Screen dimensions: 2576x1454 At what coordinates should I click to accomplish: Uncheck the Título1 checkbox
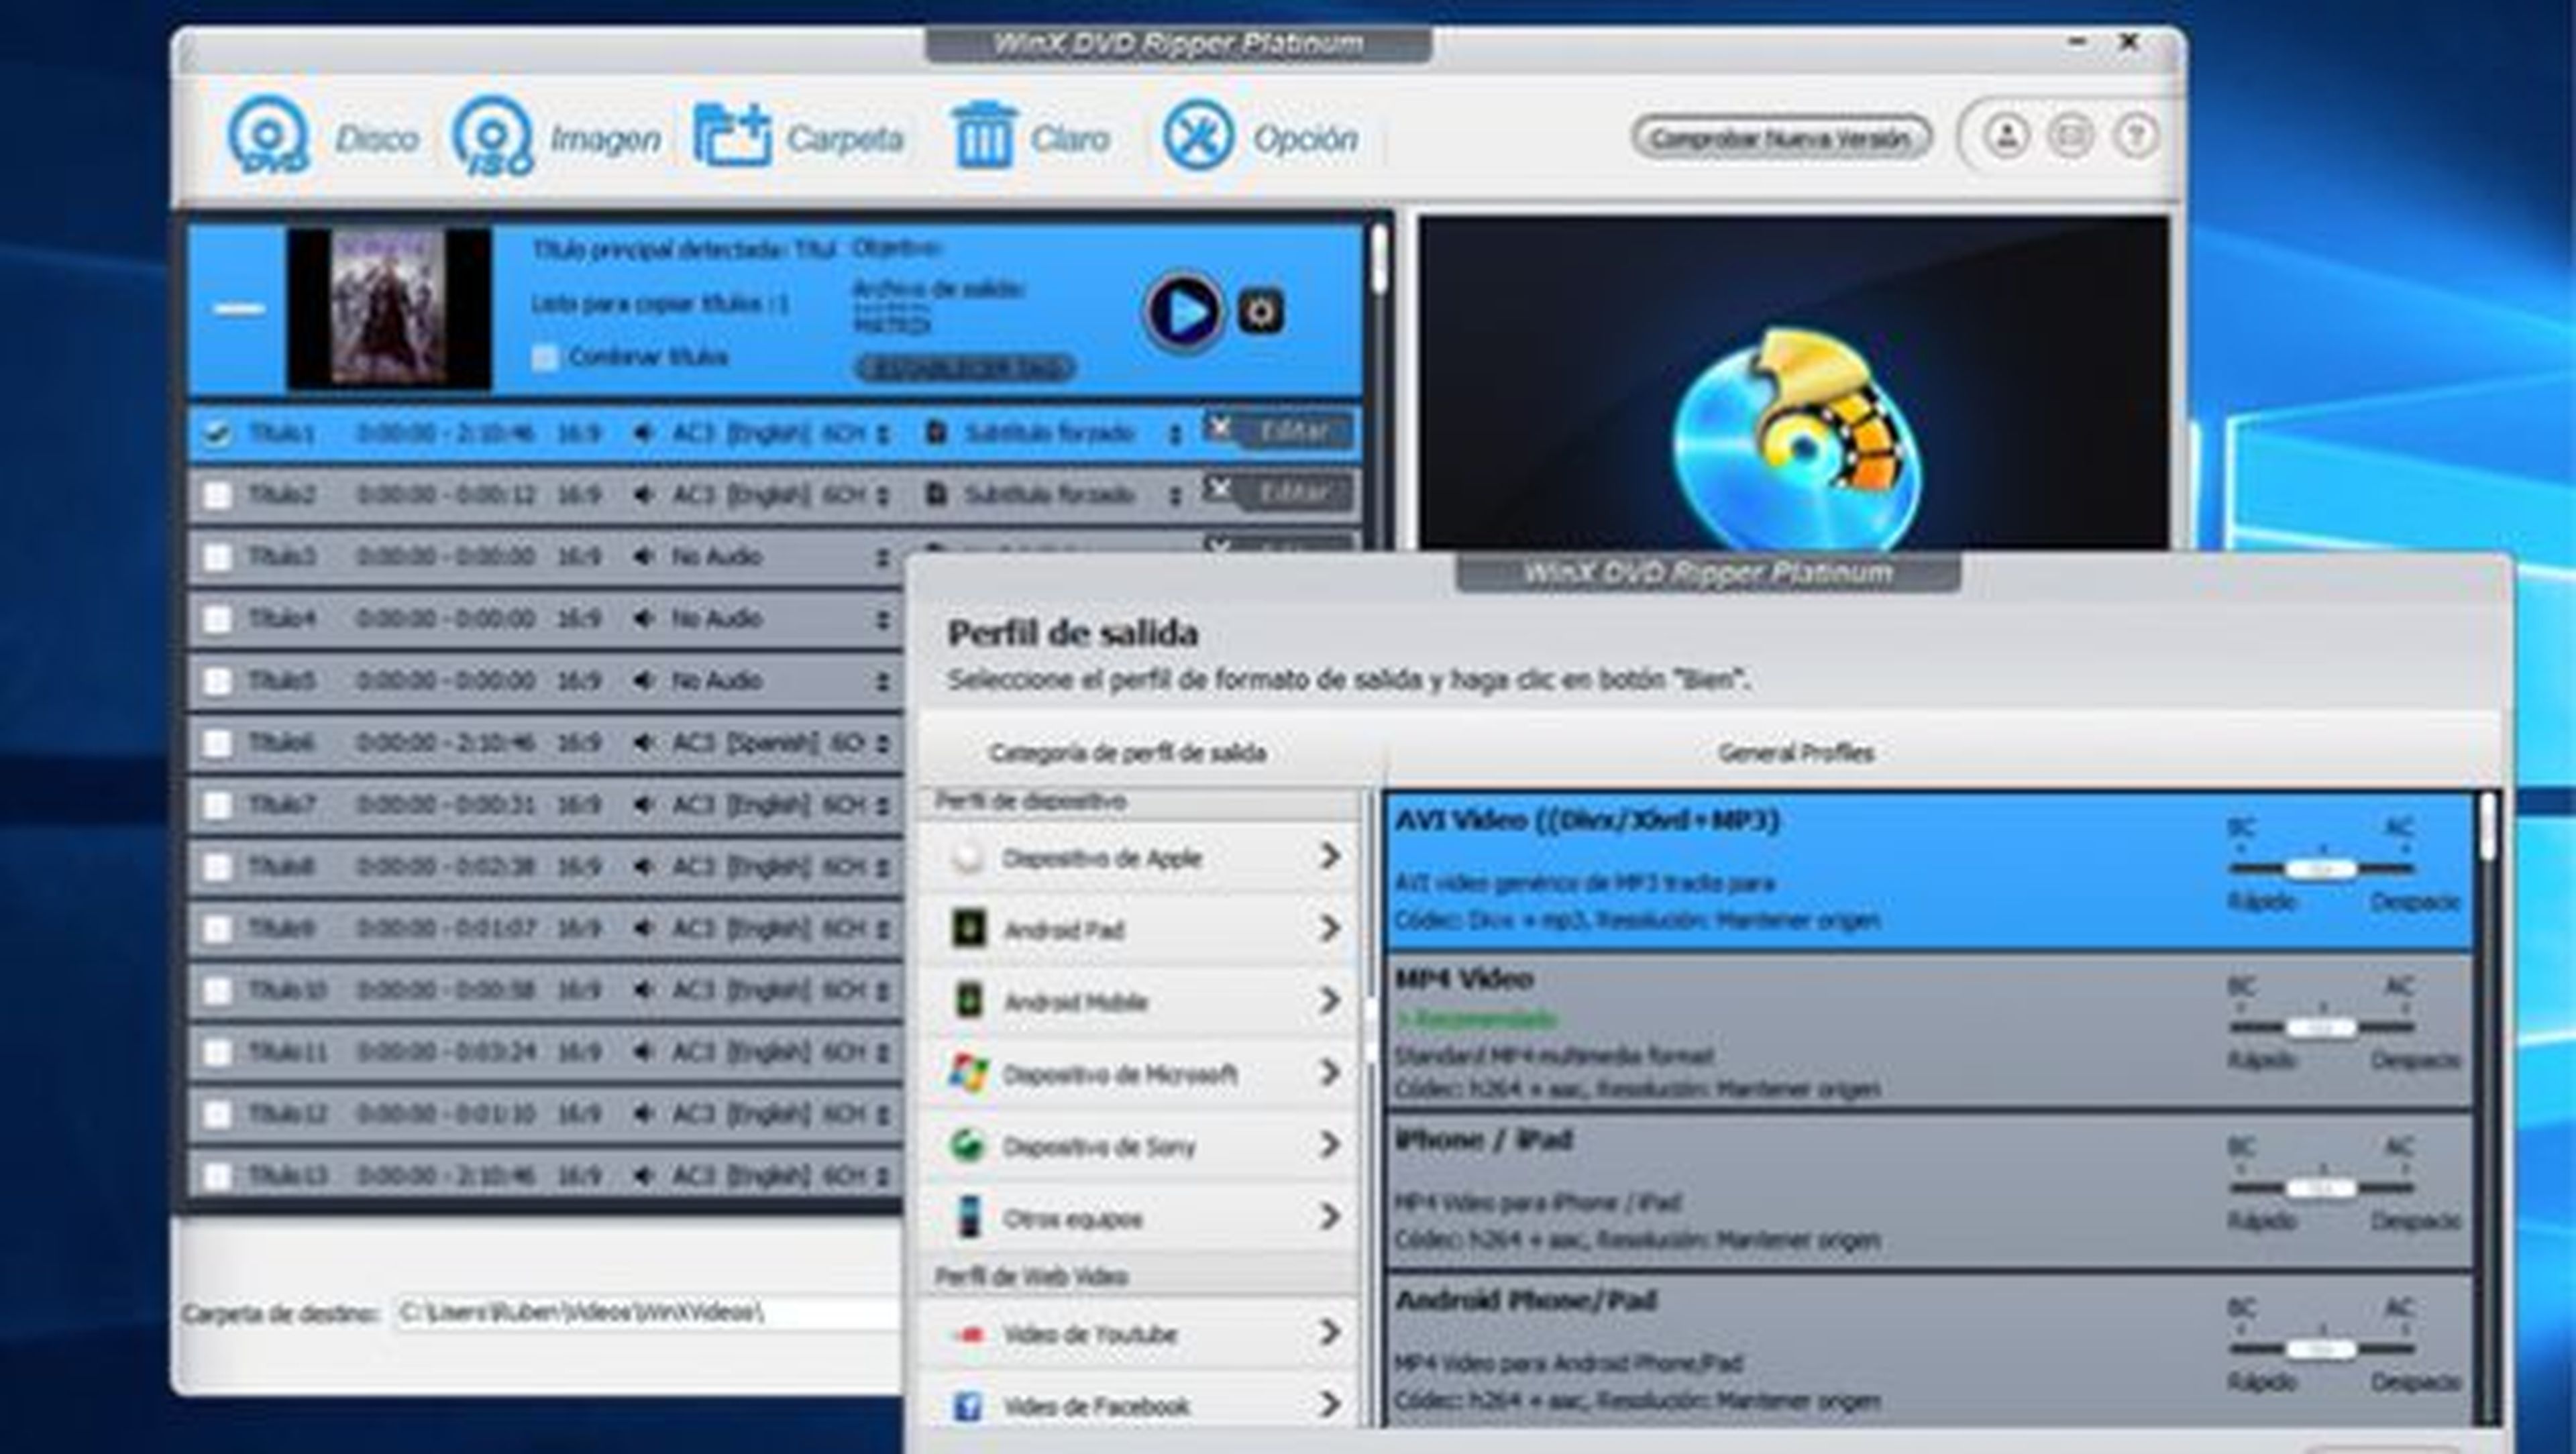coord(216,433)
